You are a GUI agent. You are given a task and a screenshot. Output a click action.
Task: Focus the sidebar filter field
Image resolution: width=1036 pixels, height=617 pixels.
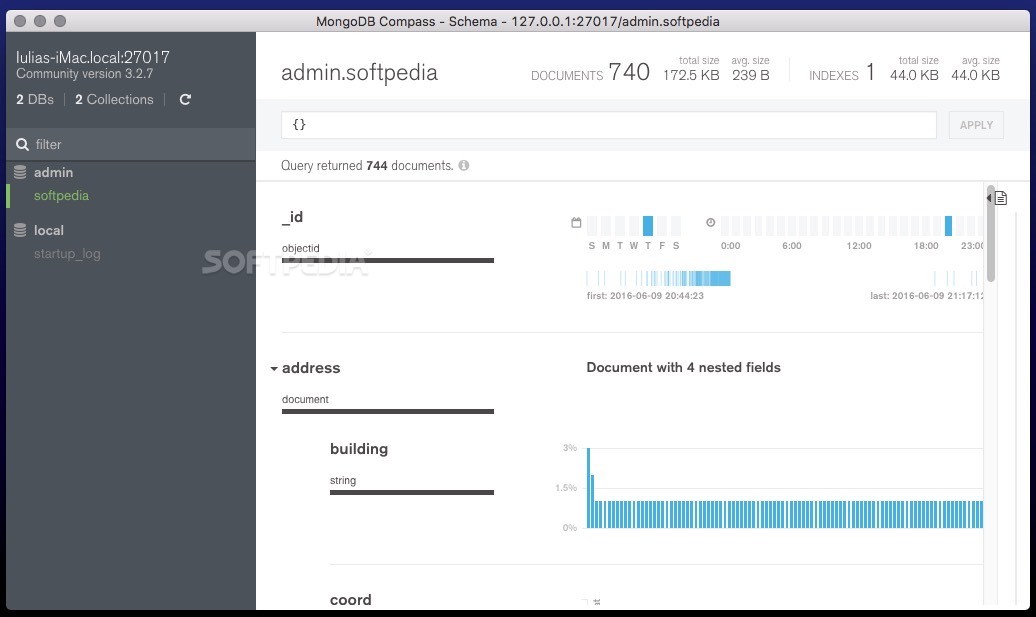pos(131,144)
